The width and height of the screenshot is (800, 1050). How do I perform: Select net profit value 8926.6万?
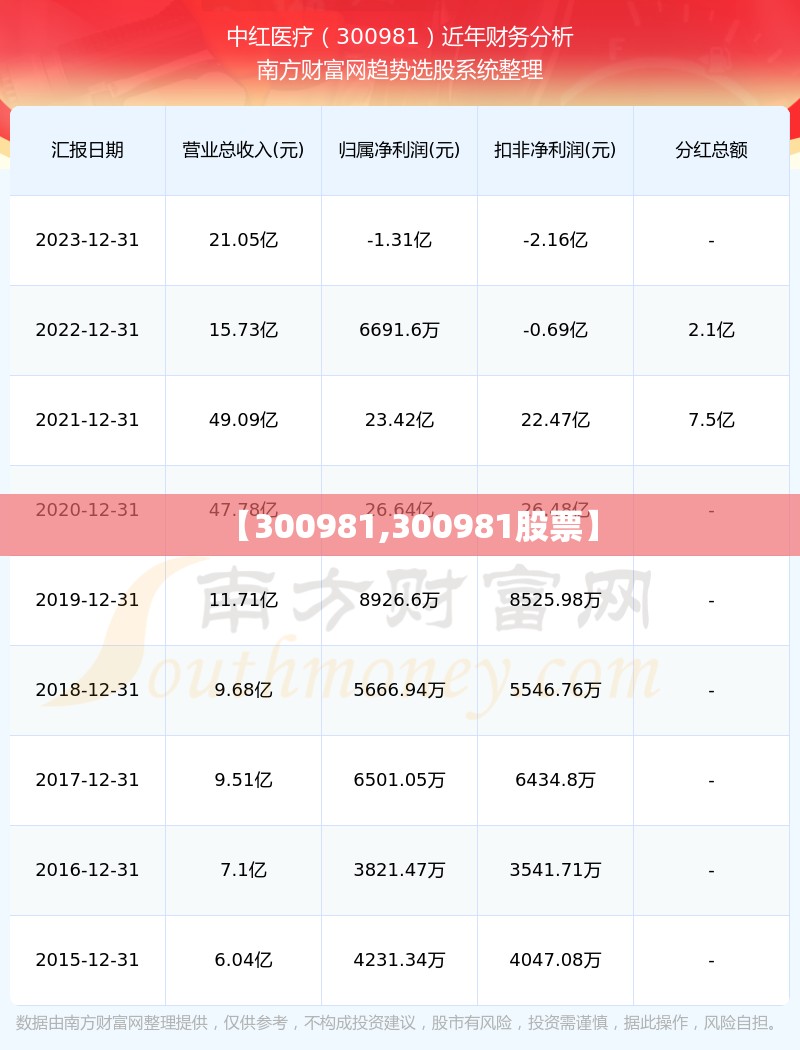tap(400, 600)
